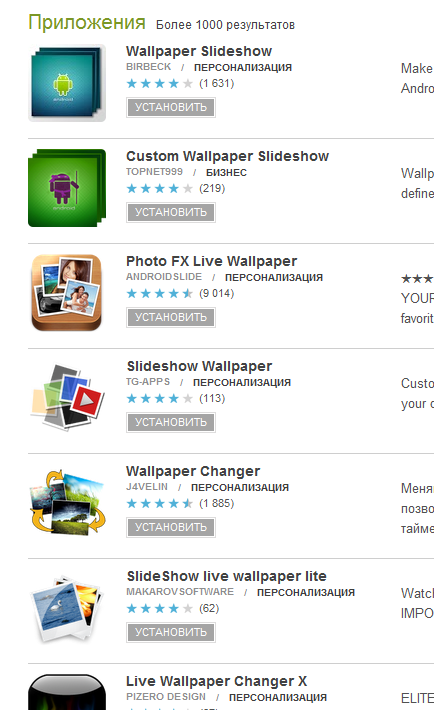
Task: Open the Live Wallpaper Changer X icon
Action: pos(67,692)
